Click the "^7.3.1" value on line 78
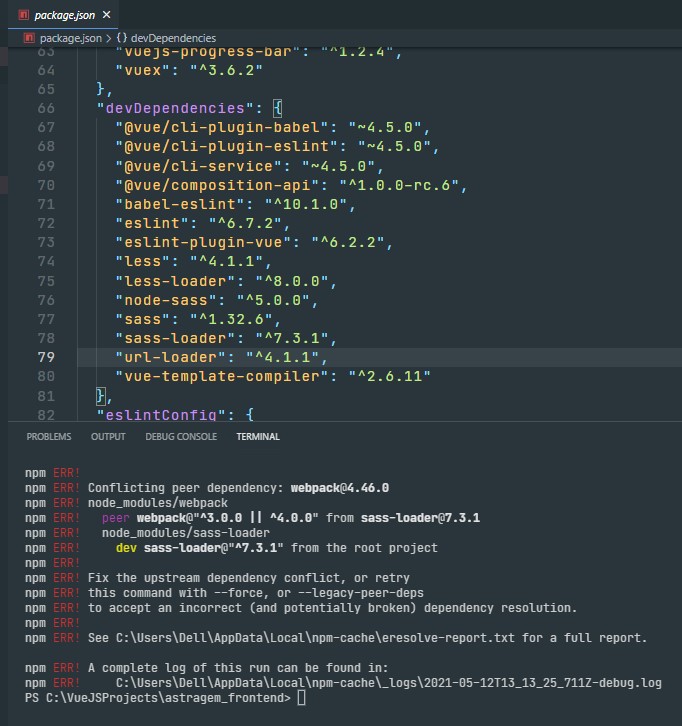 tap(292, 338)
